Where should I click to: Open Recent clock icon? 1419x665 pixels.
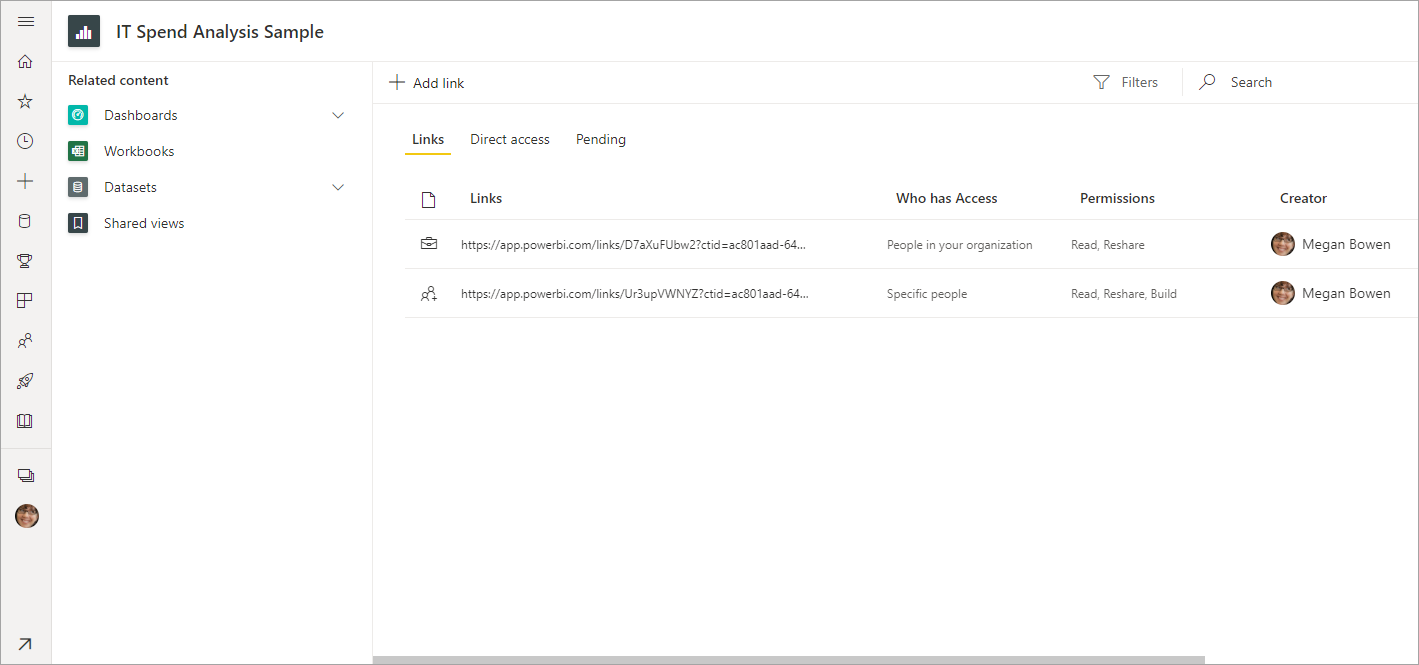(x=26, y=141)
